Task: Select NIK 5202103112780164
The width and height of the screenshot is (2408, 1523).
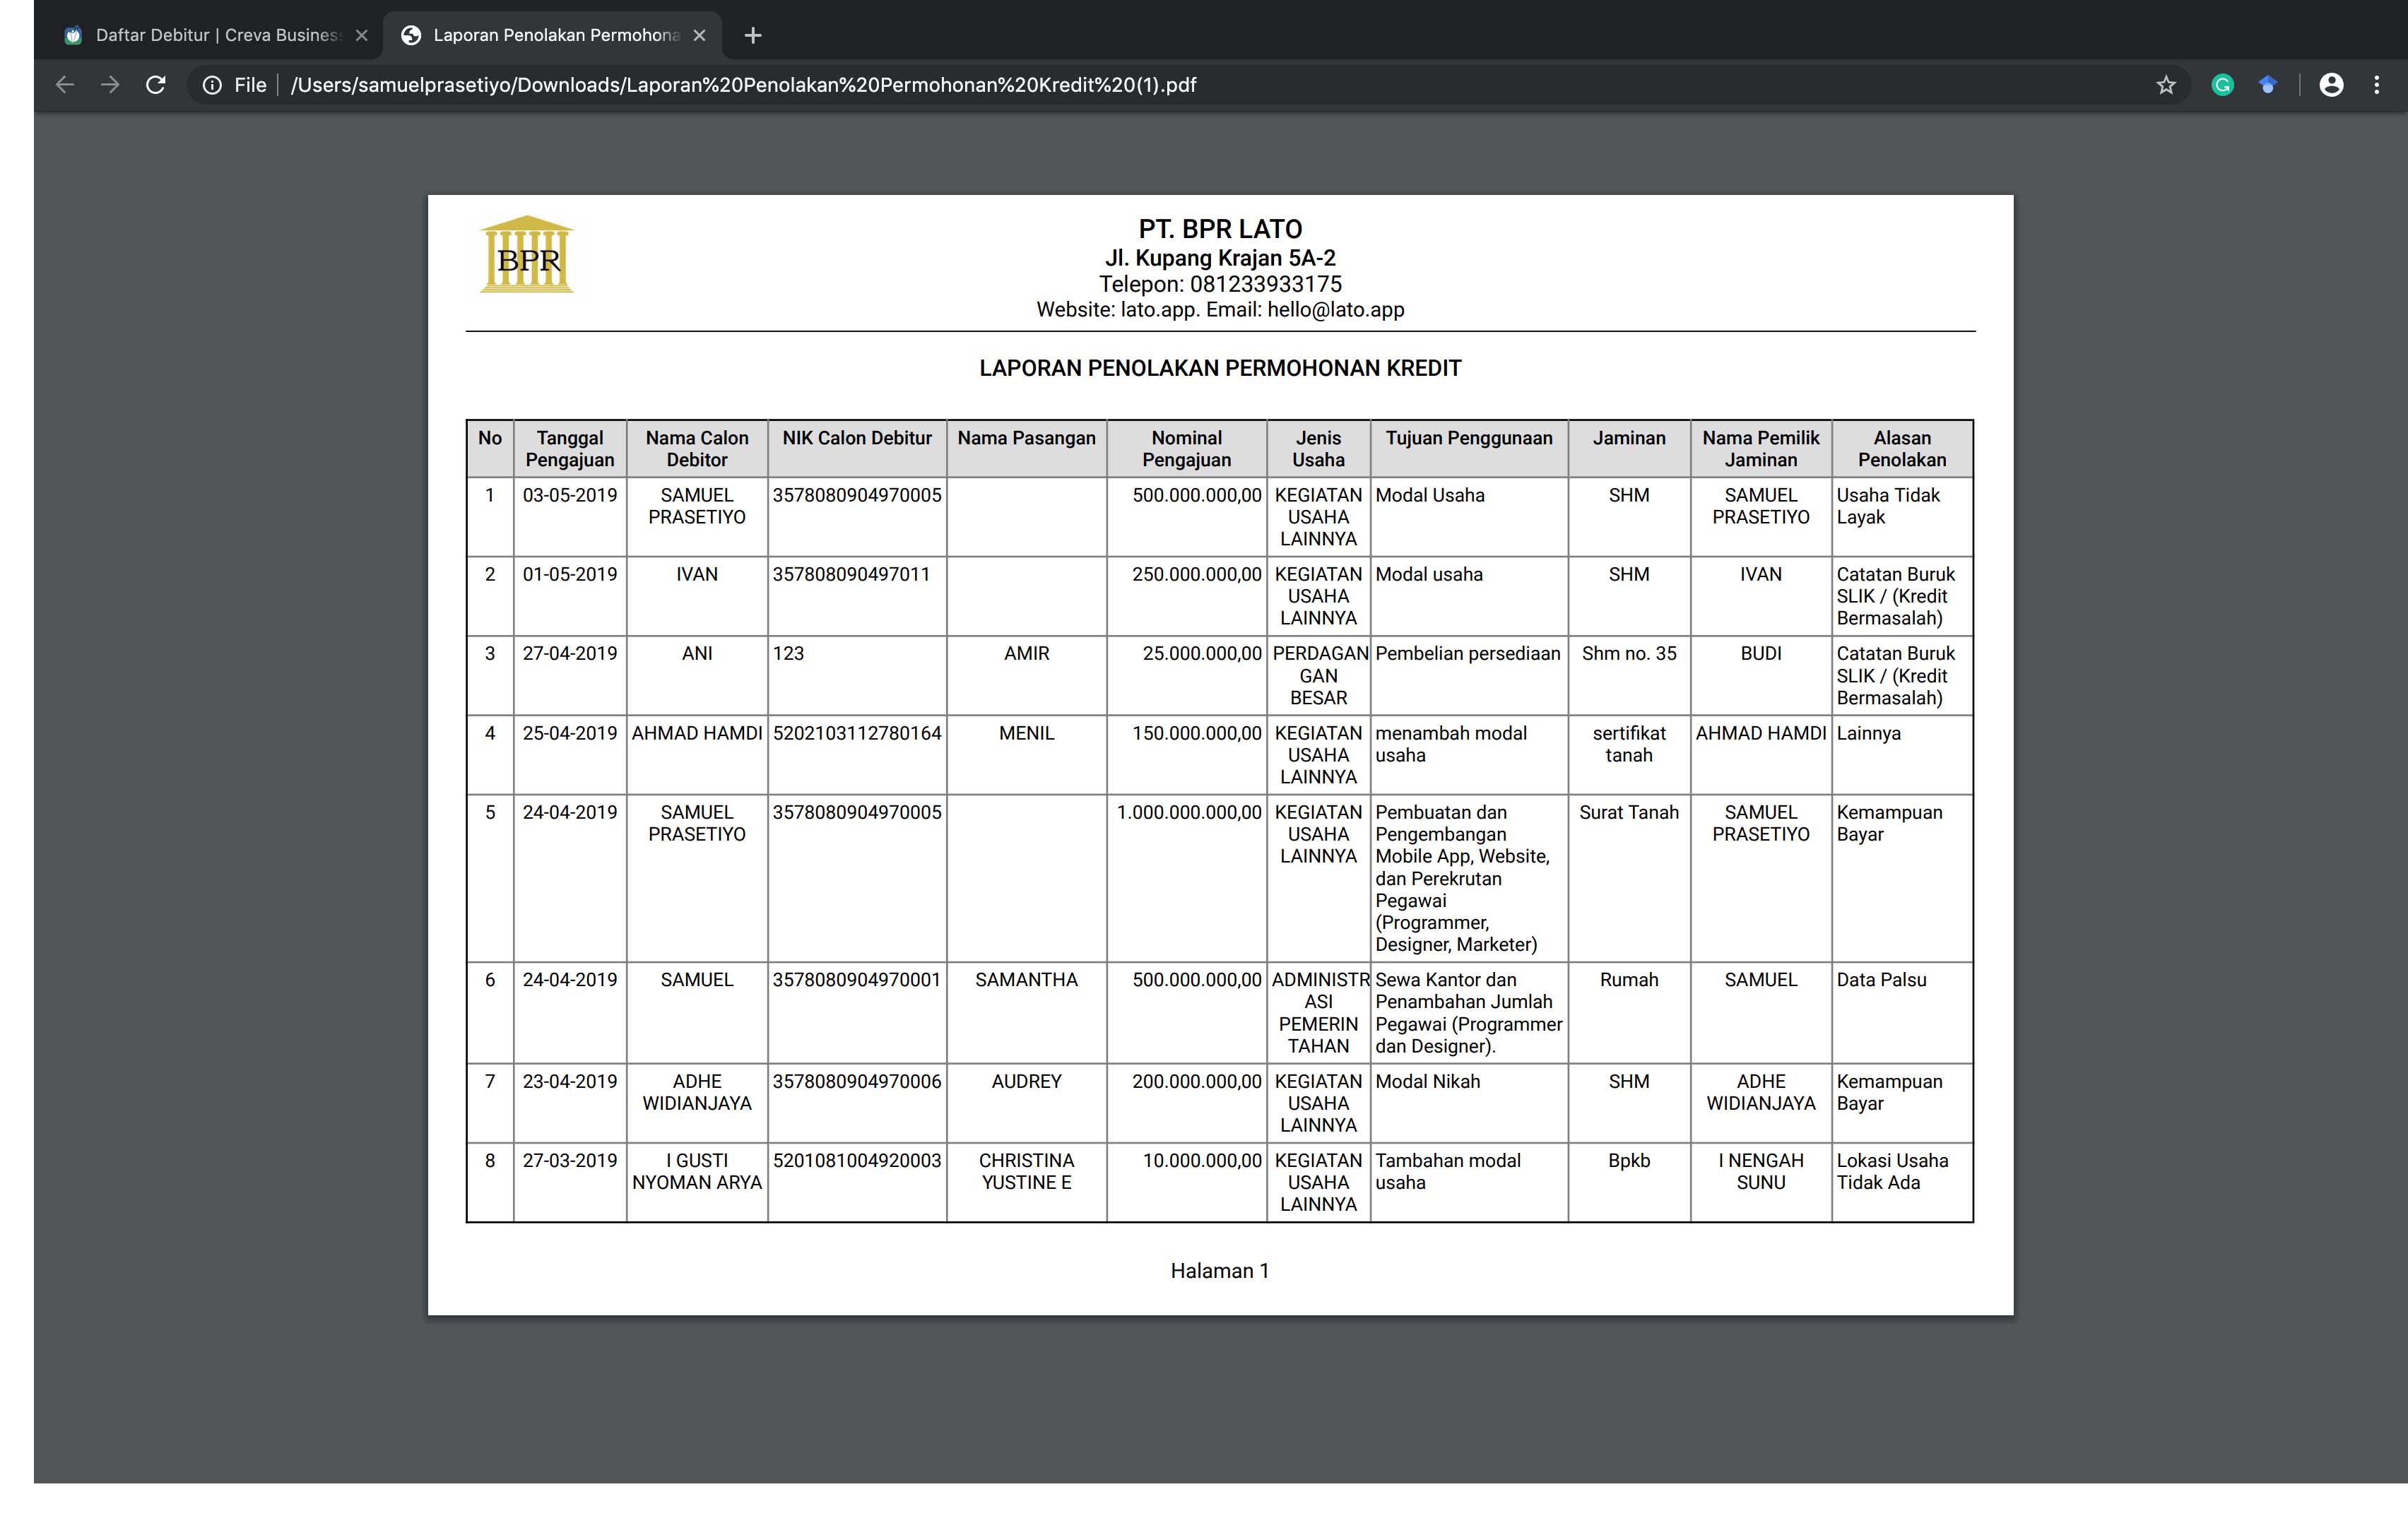Action: [857, 733]
